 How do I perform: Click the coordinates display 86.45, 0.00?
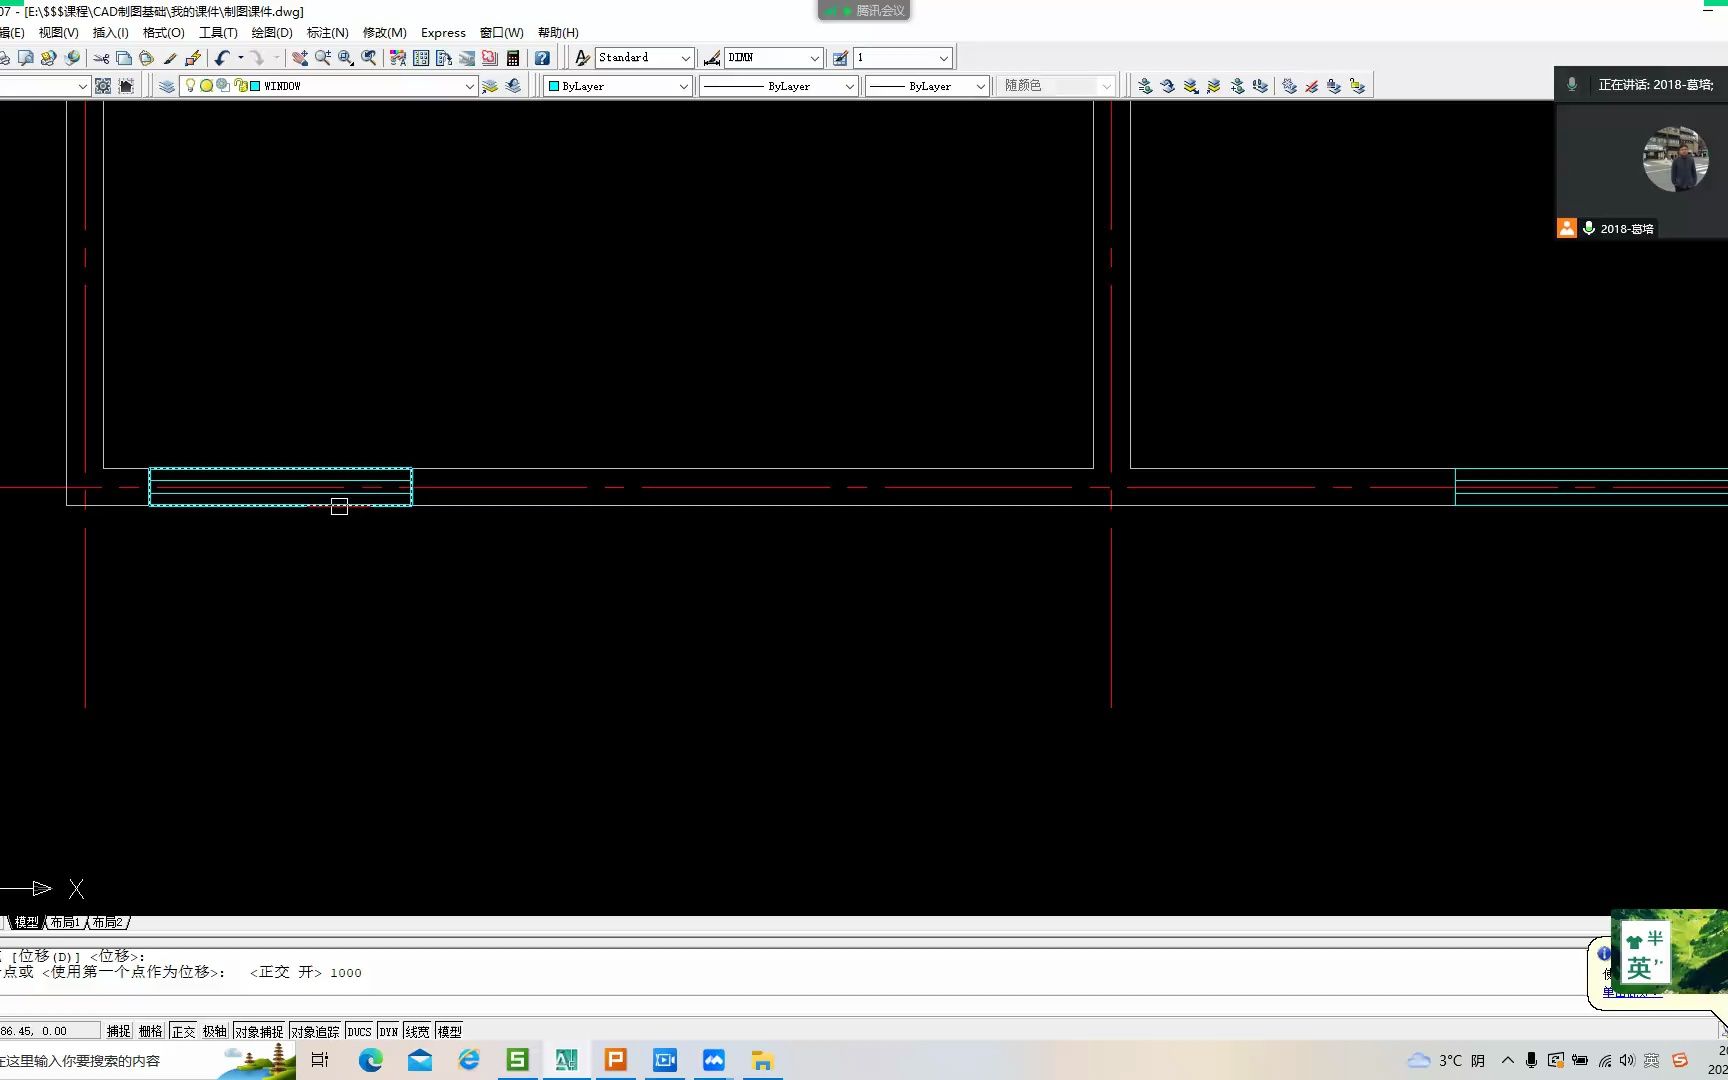49,1031
